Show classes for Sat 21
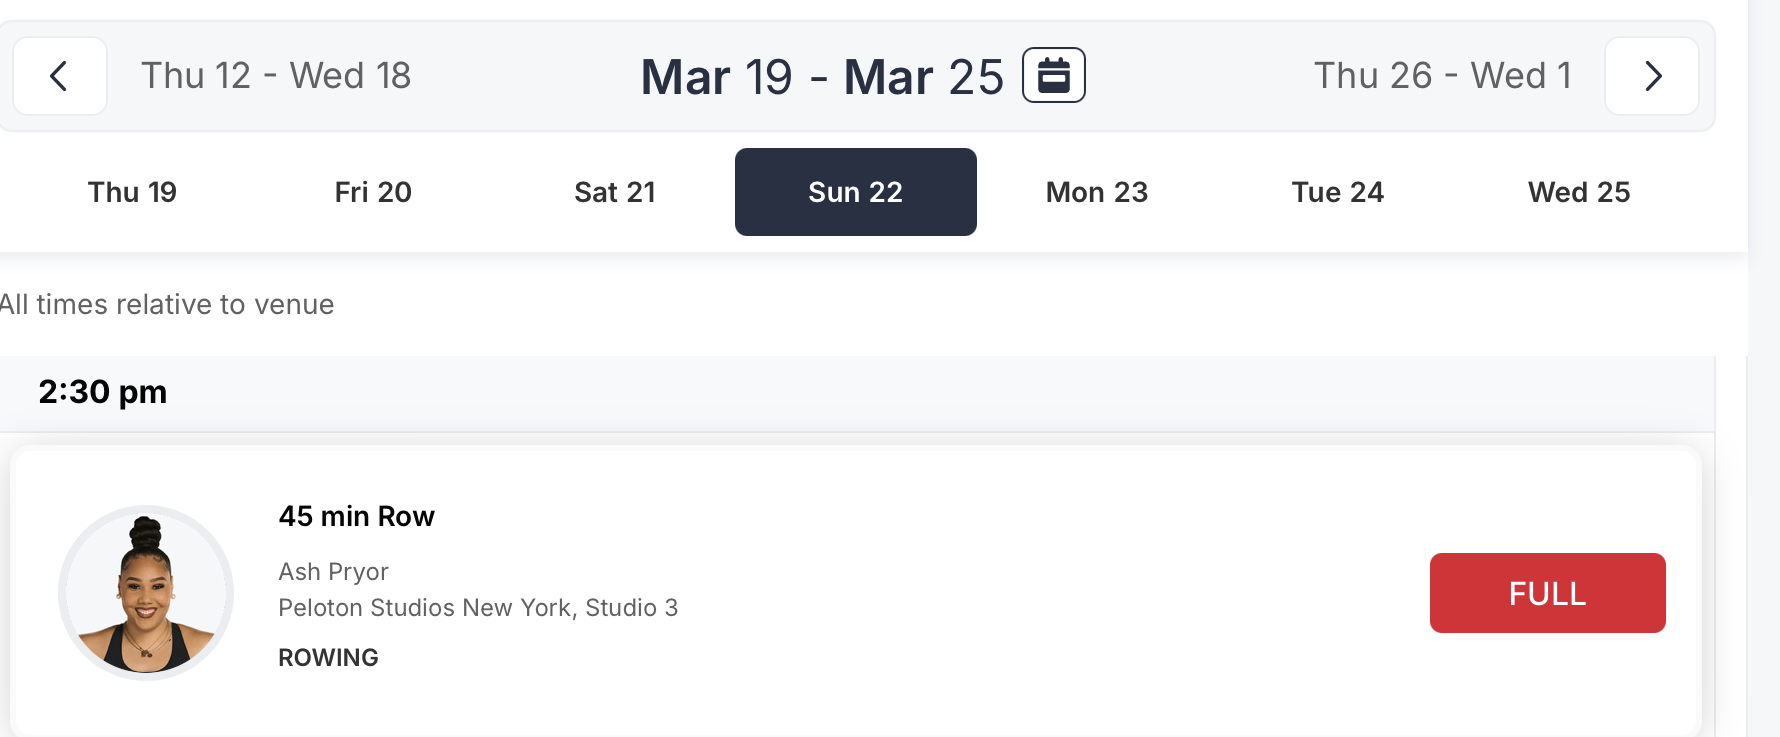The height and width of the screenshot is (737, 1780). [615, 192]
